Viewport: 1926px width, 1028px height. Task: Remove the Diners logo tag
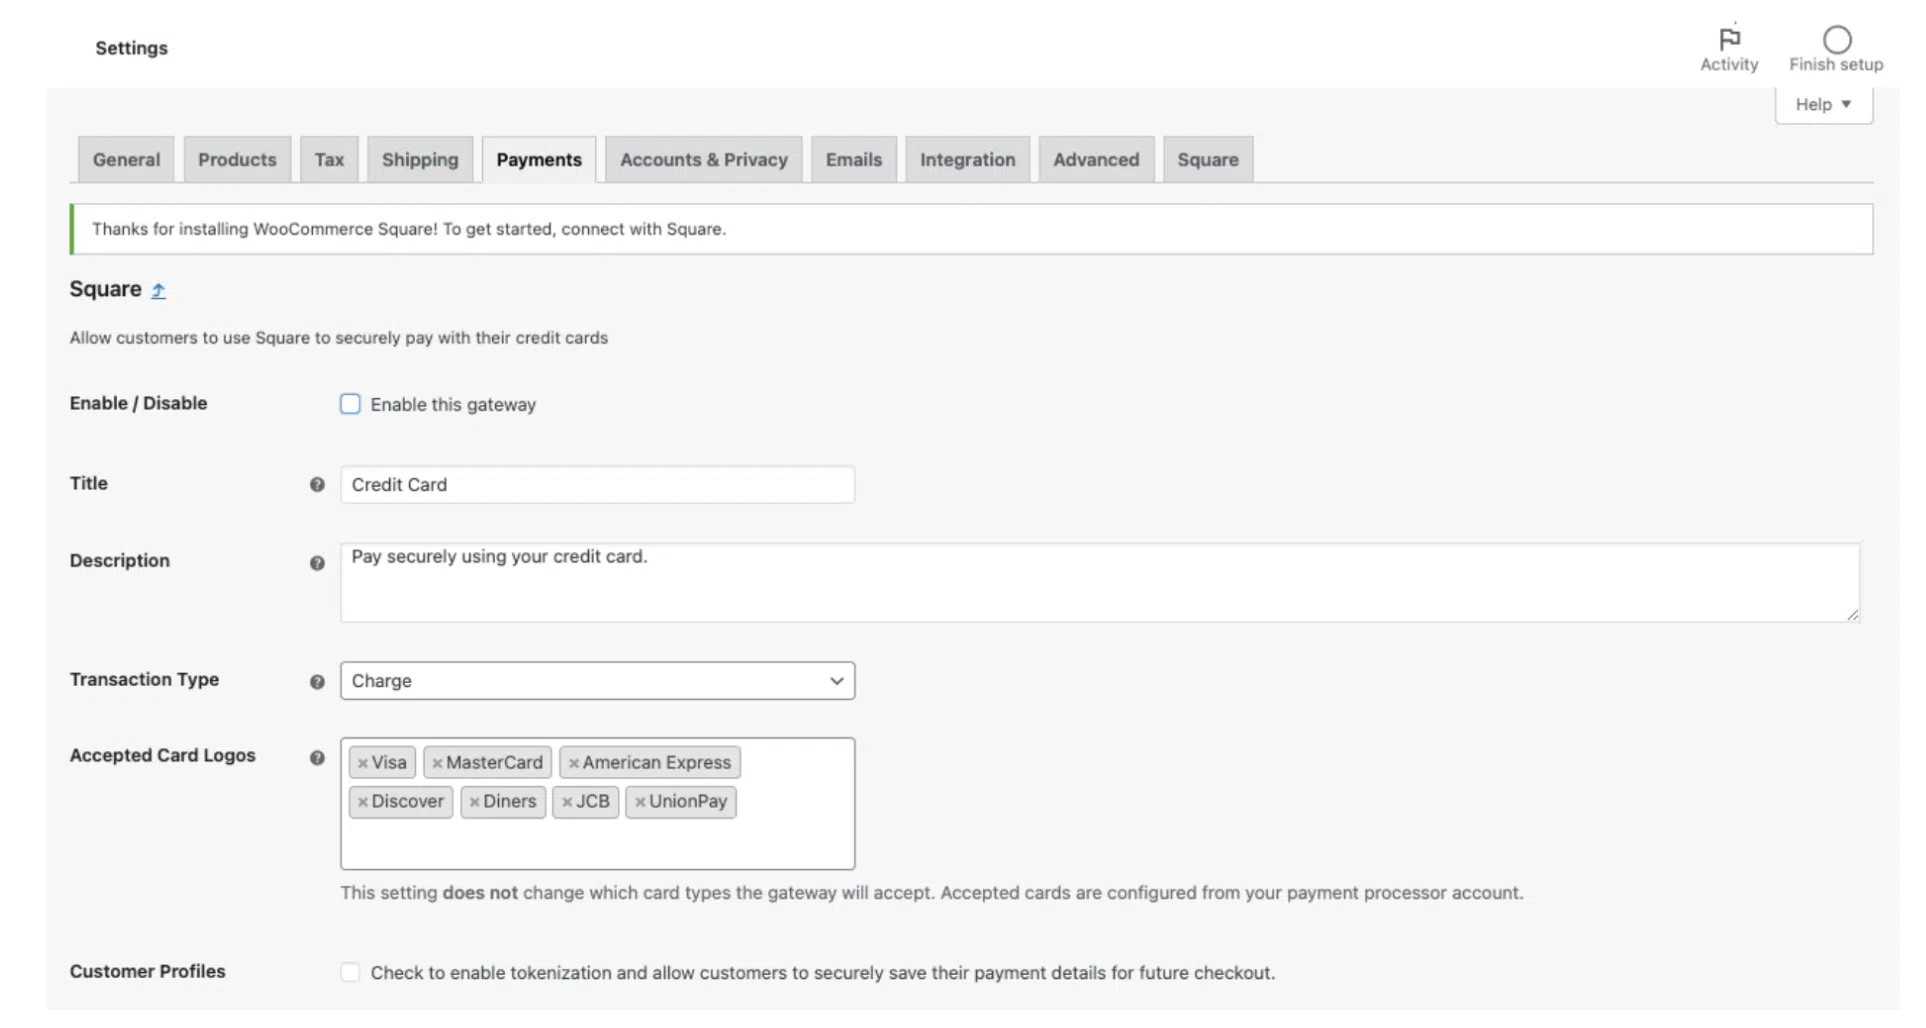(476, 804)
